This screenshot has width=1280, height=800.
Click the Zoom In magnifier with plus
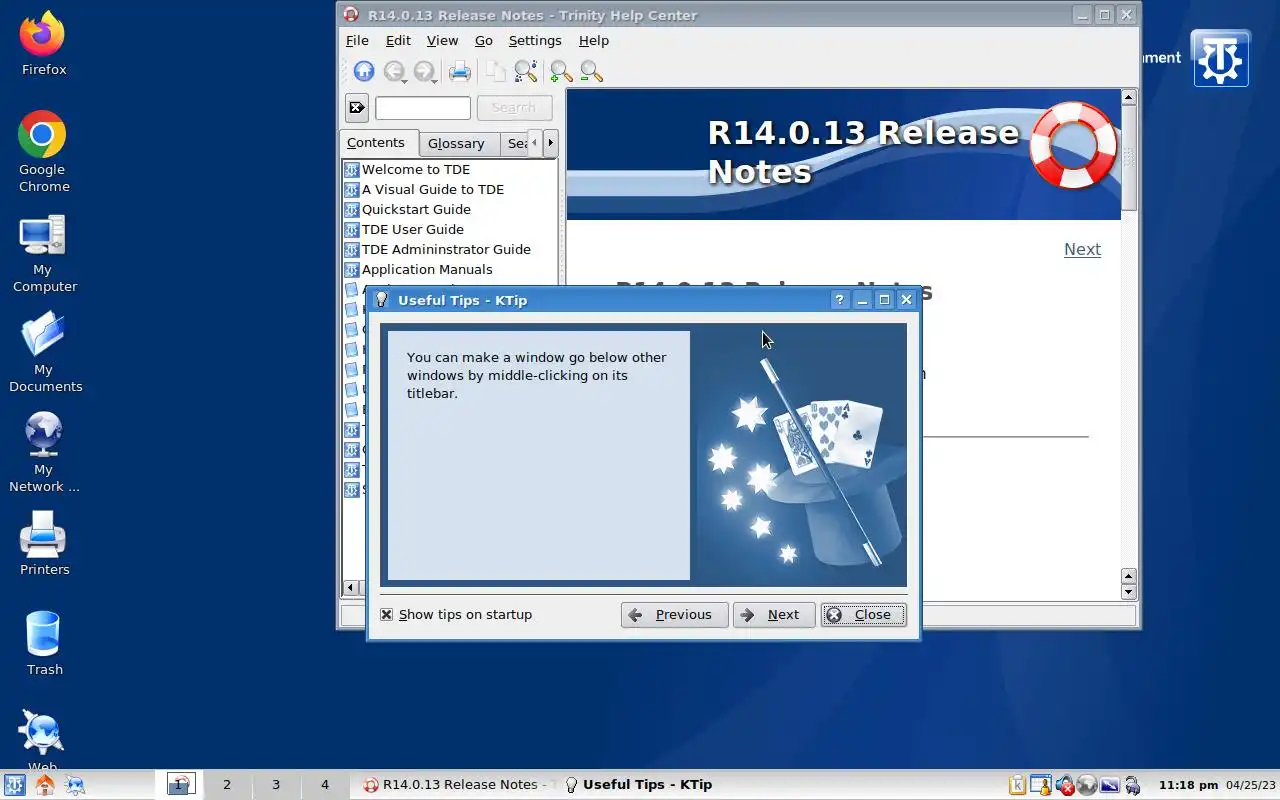point(561,71)
